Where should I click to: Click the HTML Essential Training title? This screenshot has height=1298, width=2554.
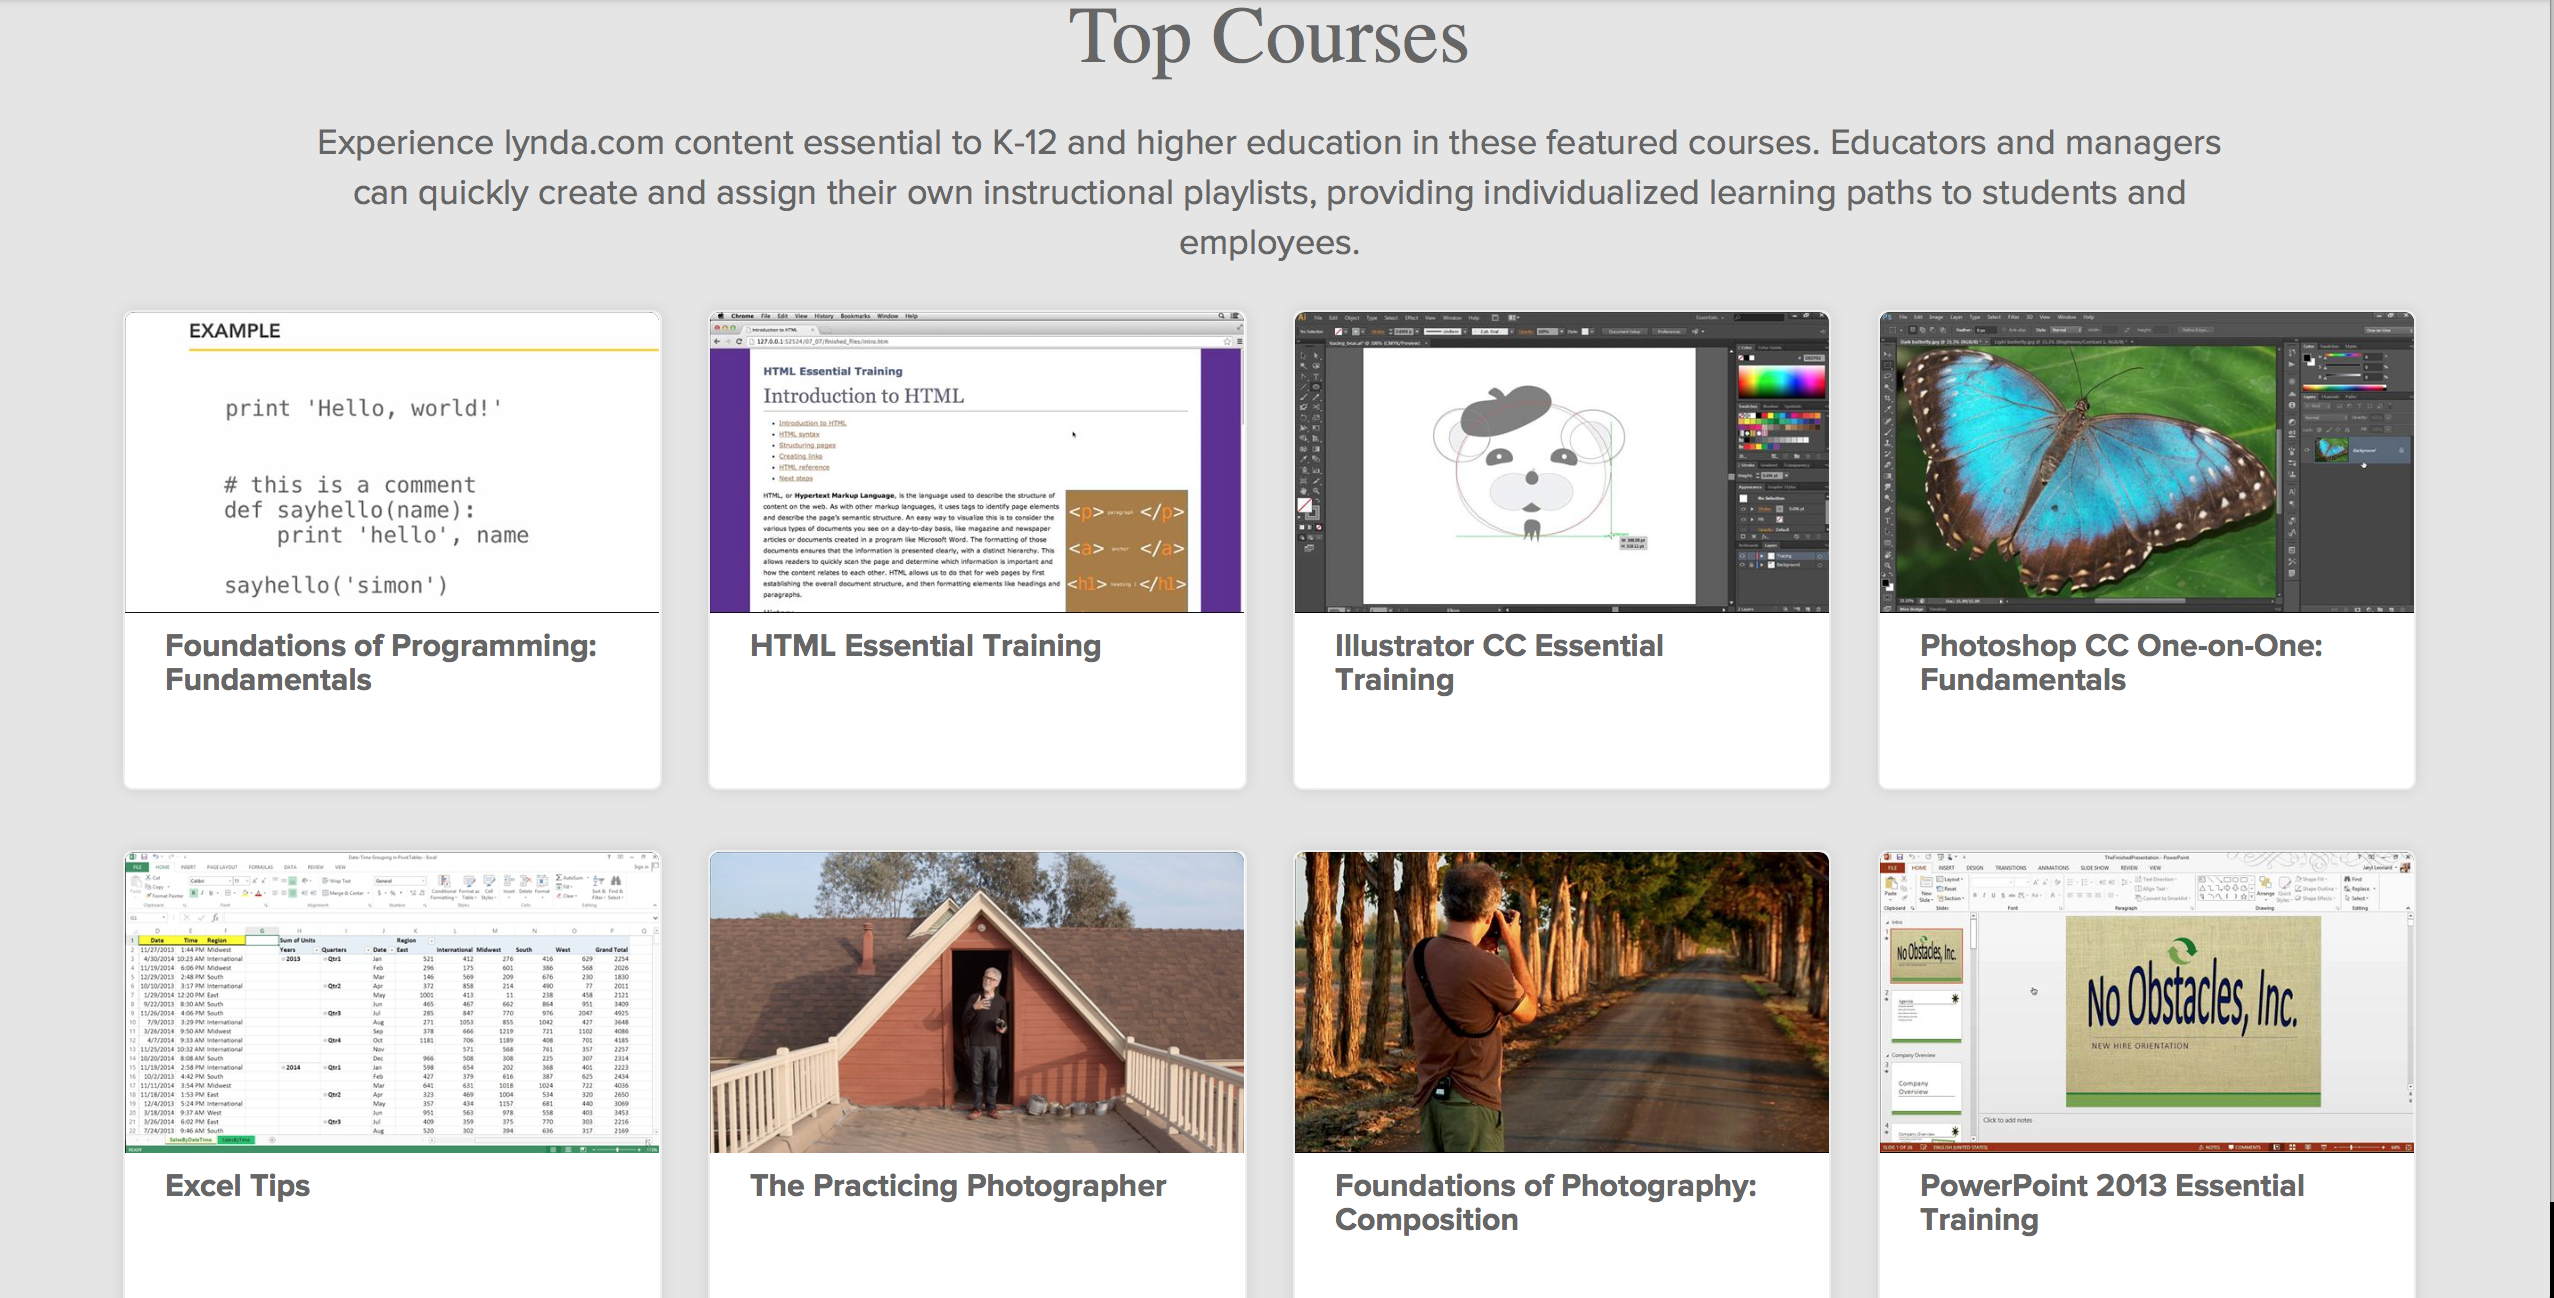pos(925,646)
